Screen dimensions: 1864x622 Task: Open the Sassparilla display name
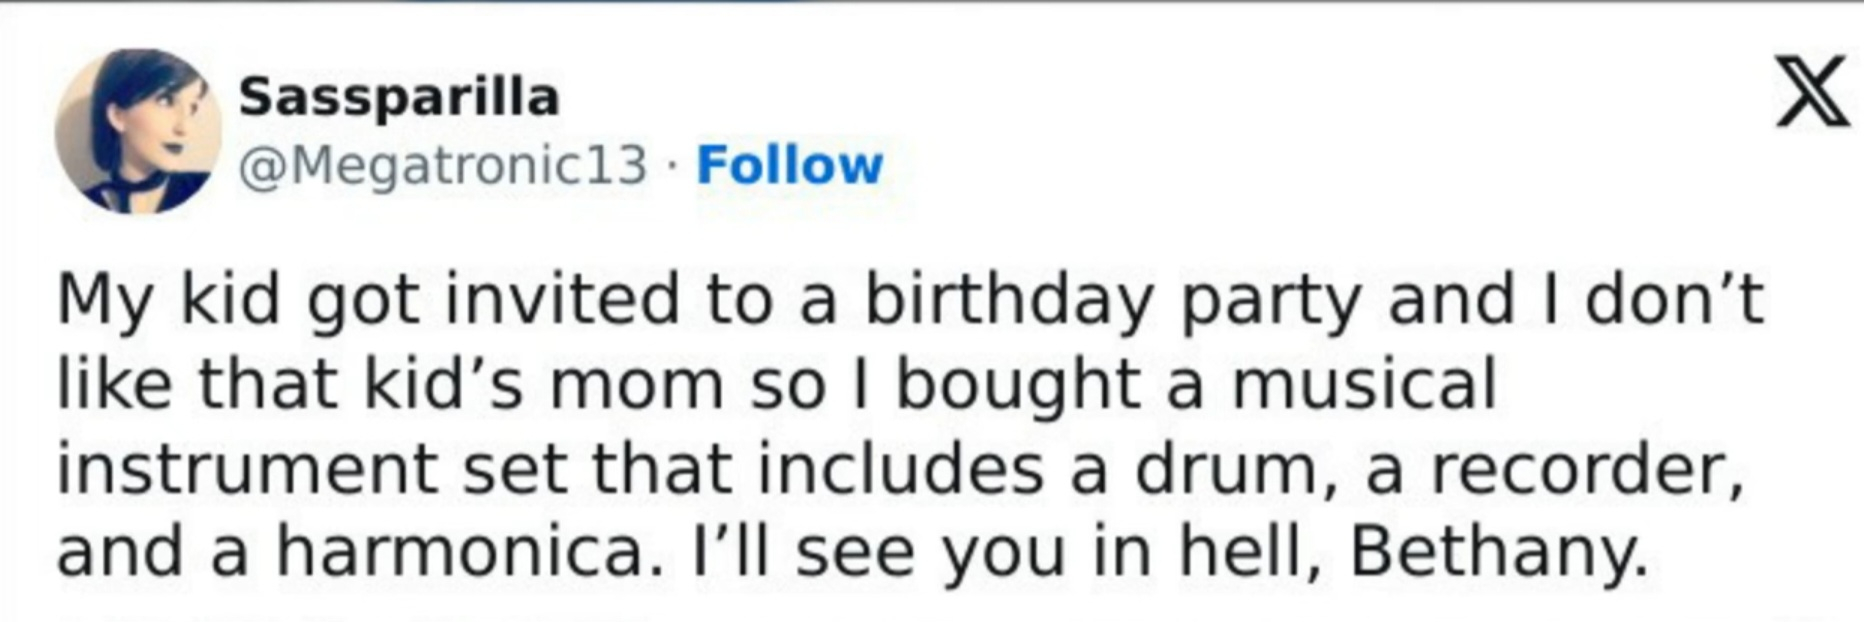(x=398, y=97)
